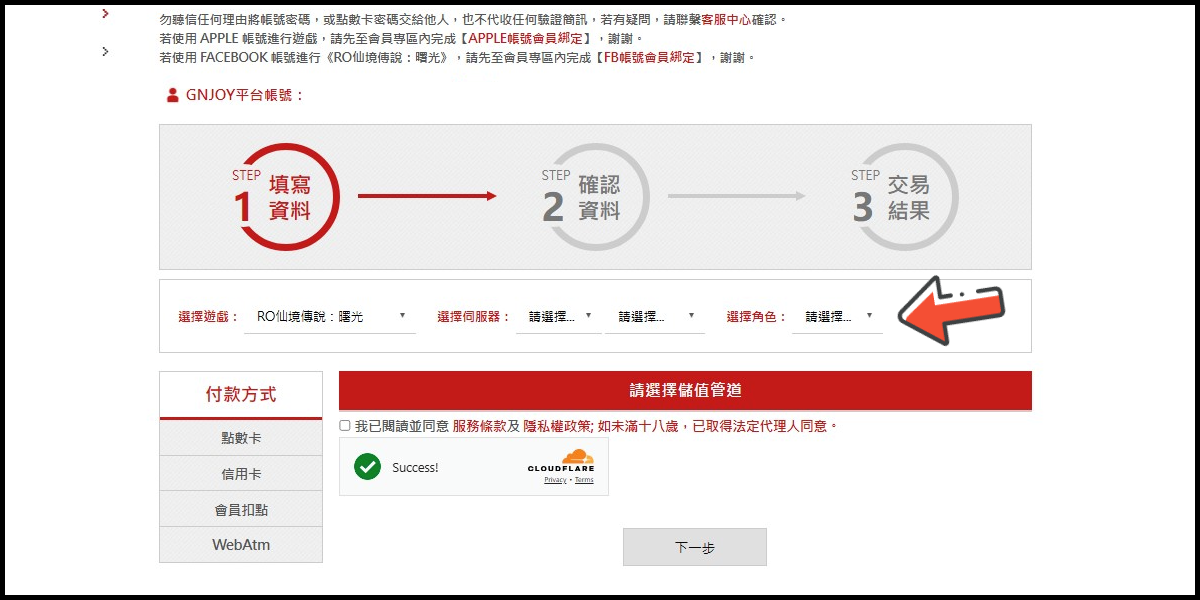Click the GNJOY平台帳號 label text

pos(245,96)
